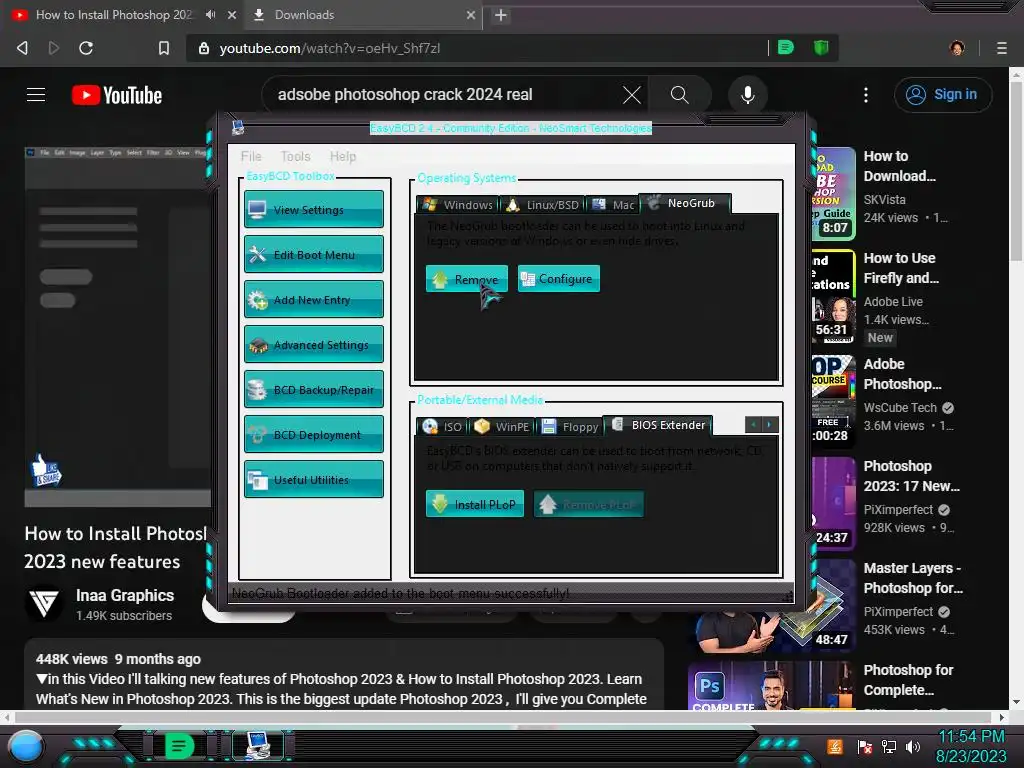Switch to the Linux/BSD tab
The width and height of the screenshot is (1024, 768).
(x=542, y=204)
